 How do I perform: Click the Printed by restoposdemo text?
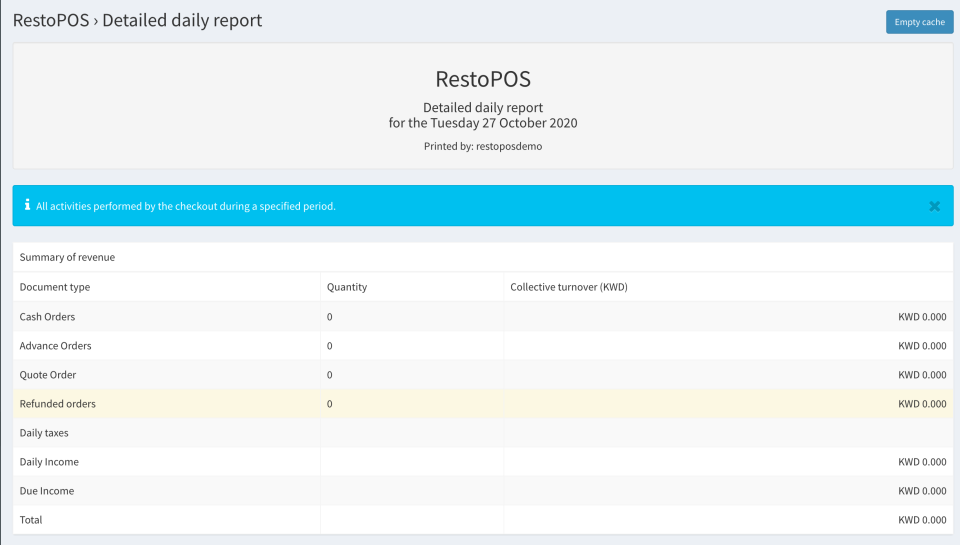tap(483, 146)
